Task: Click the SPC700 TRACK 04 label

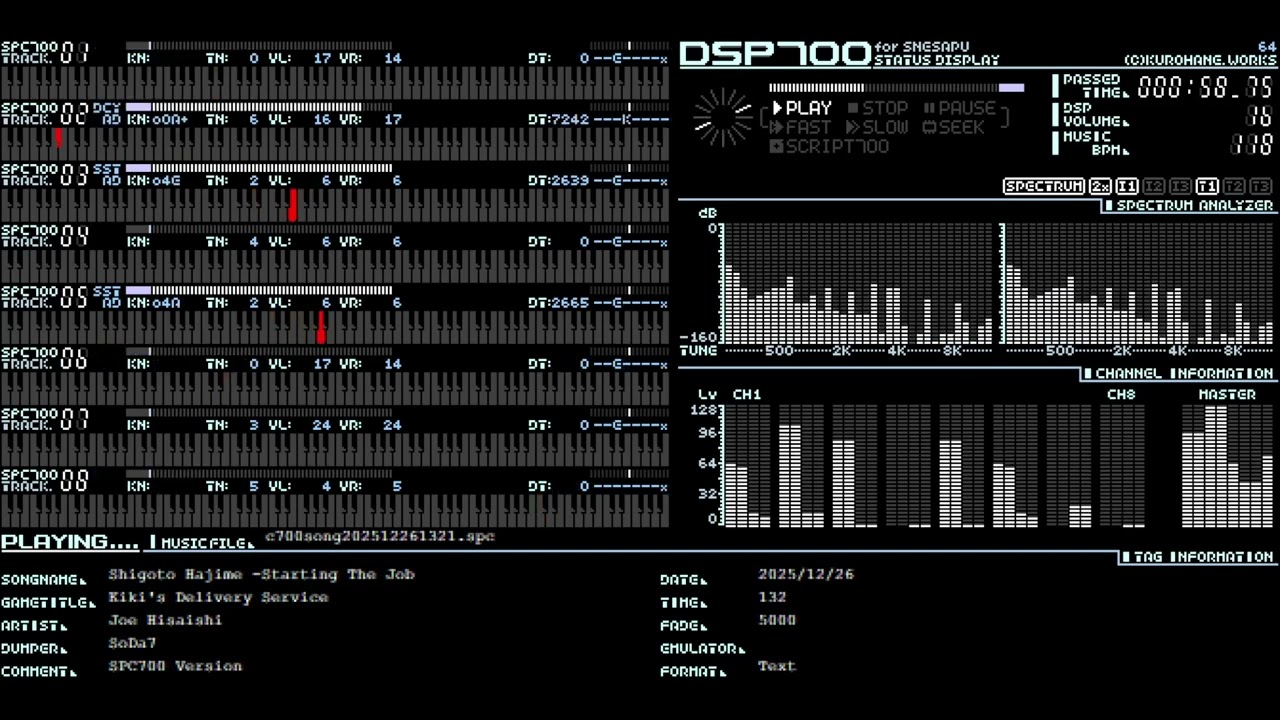Action: click(x=45, y=235)
